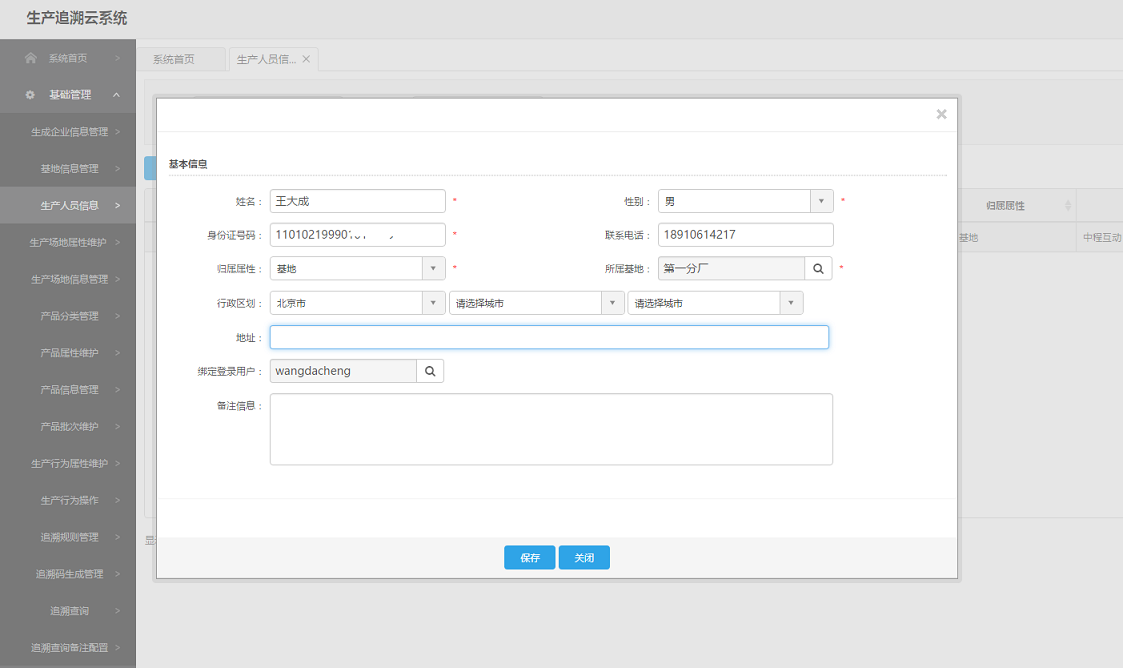
Task: Open the 性别 dropdown
Action: (x=821, y=201)
